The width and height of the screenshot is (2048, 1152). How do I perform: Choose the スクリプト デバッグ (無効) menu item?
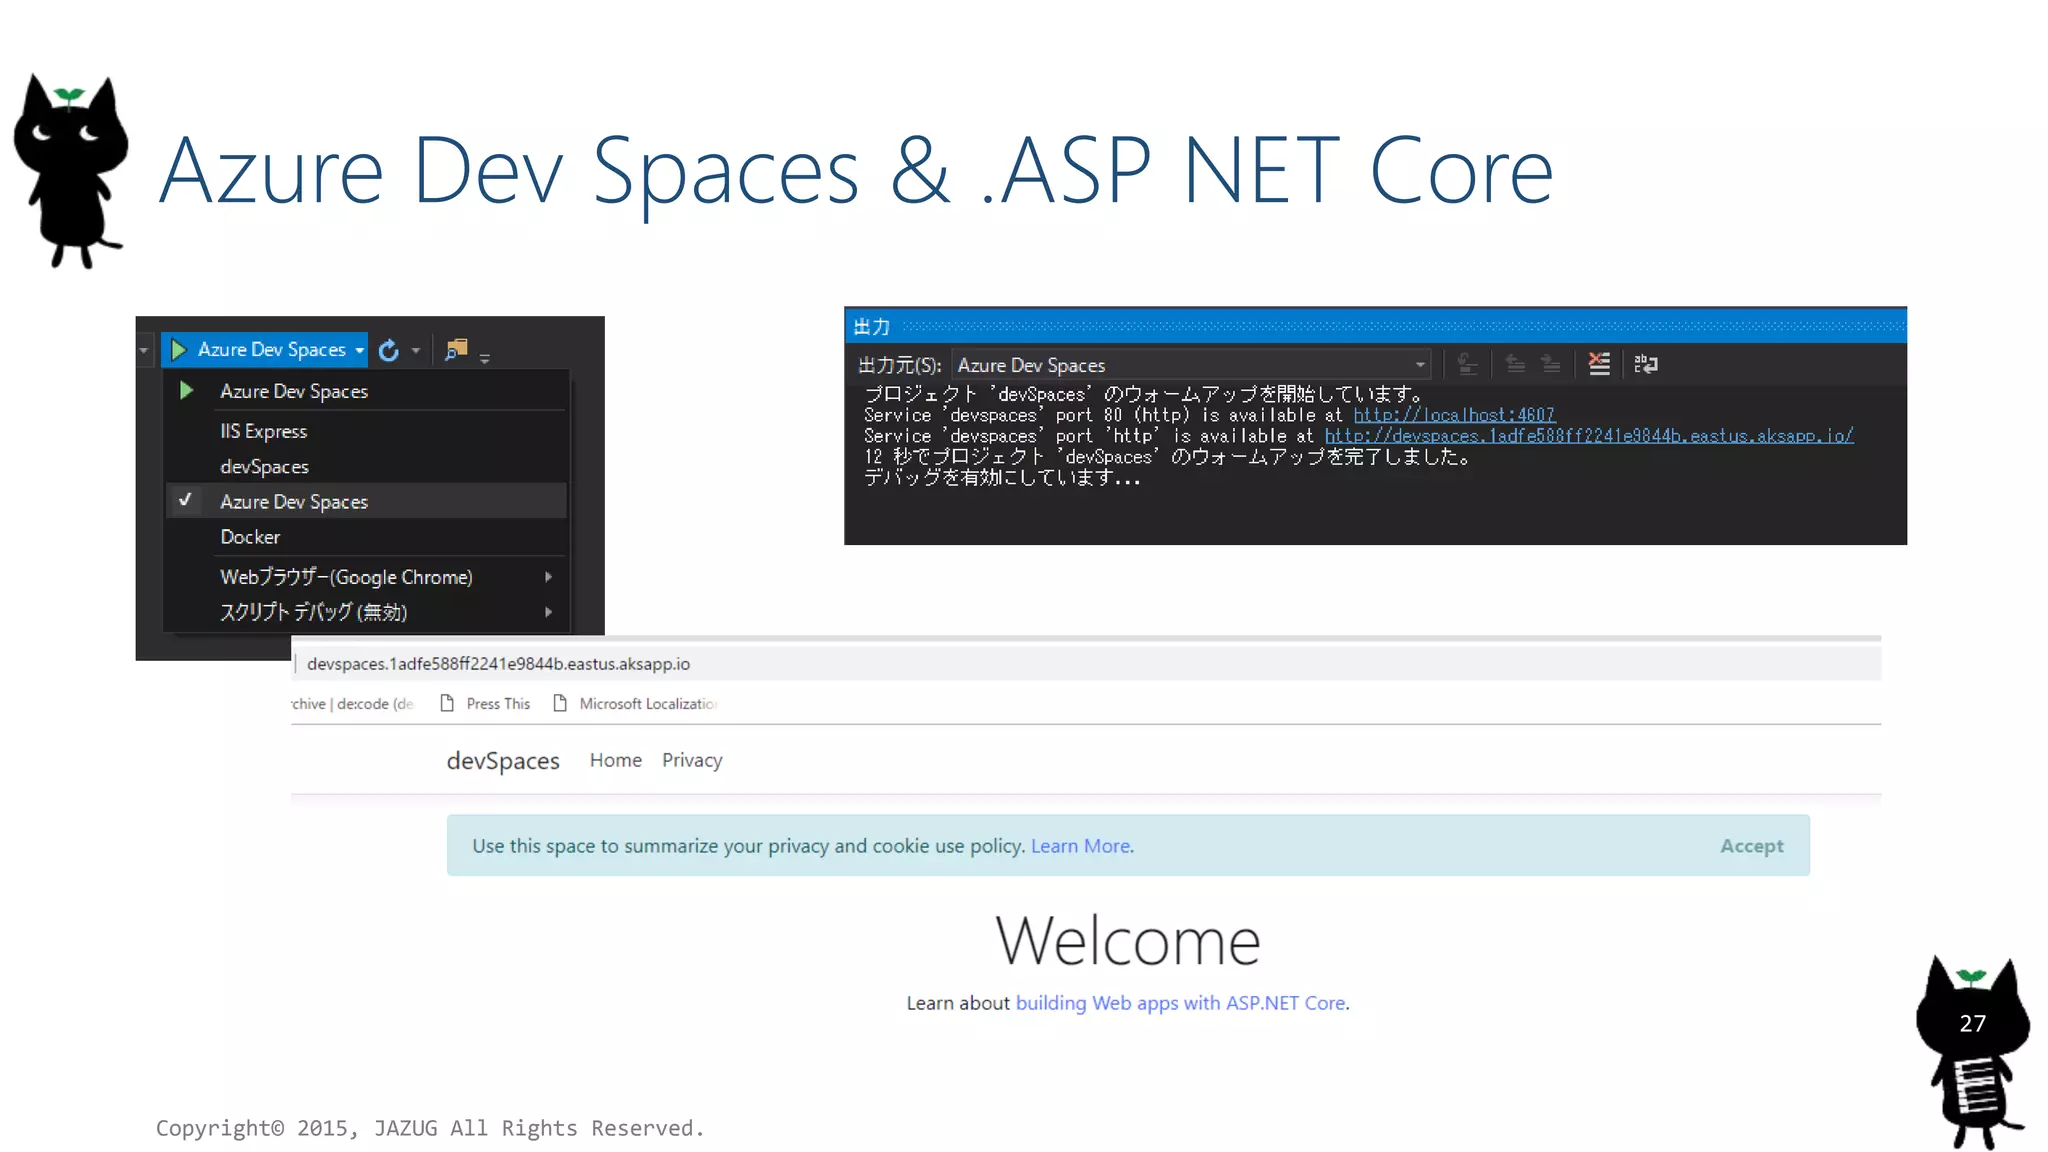pos(366,612)
